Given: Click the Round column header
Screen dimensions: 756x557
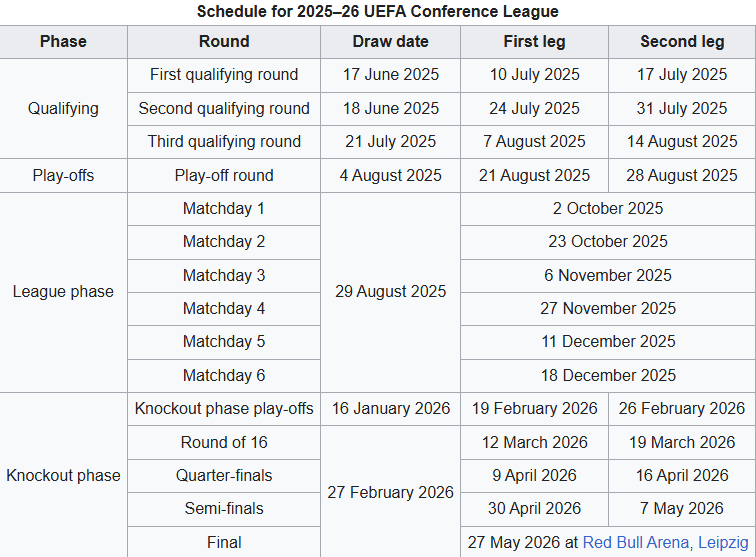Looking at the screenshot, I should (224, 42).
